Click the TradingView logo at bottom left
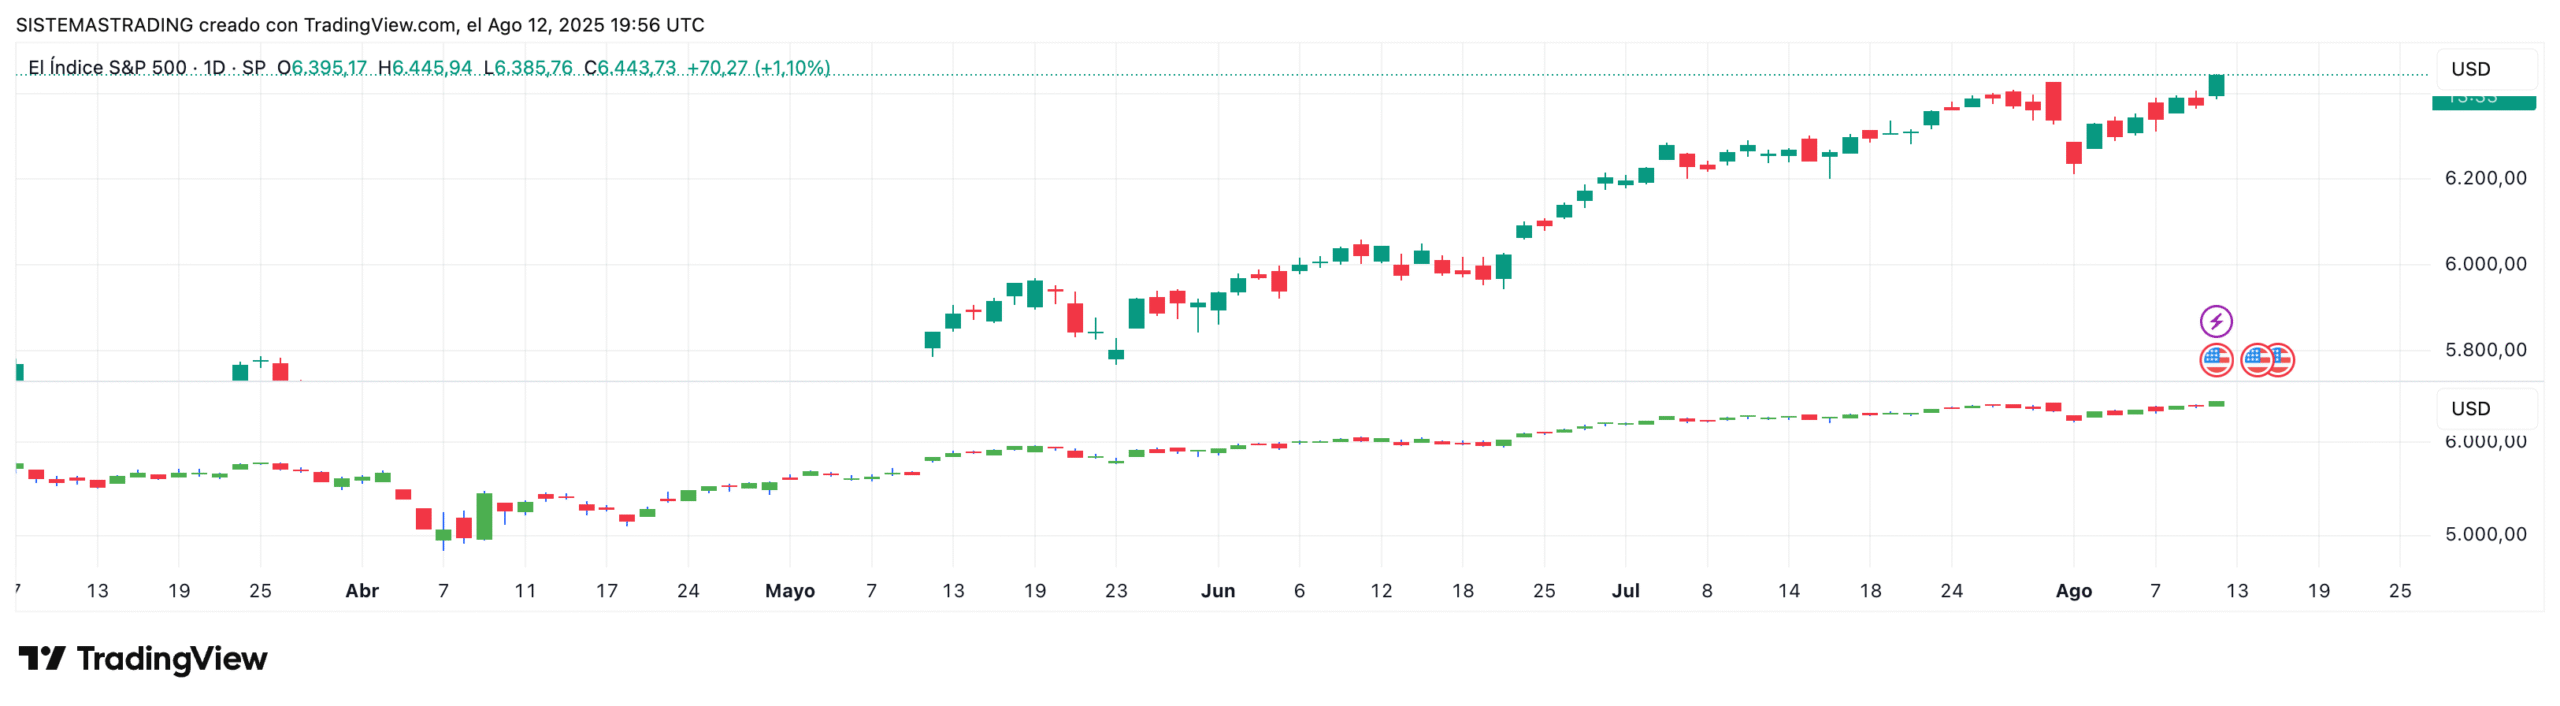 pyautogui.click(x=143, y=658)
